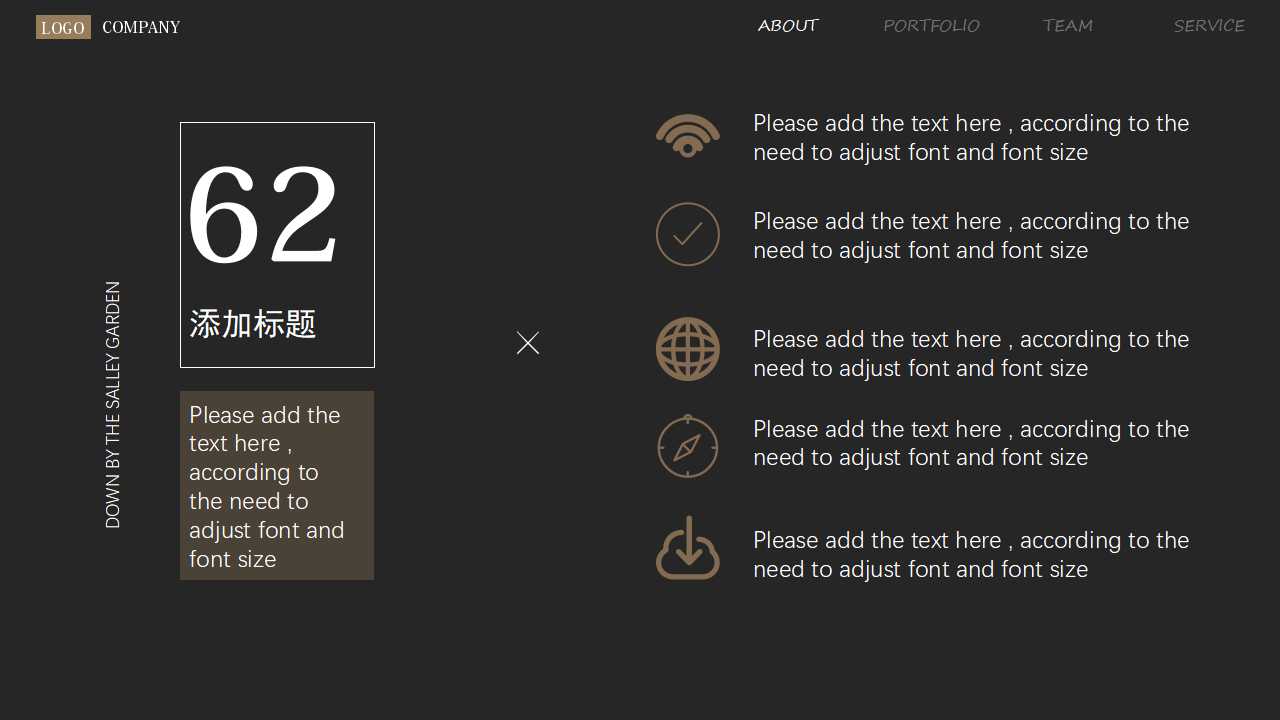
Task: Click the text next to the cloud download icon
Action: pos(970,554)
